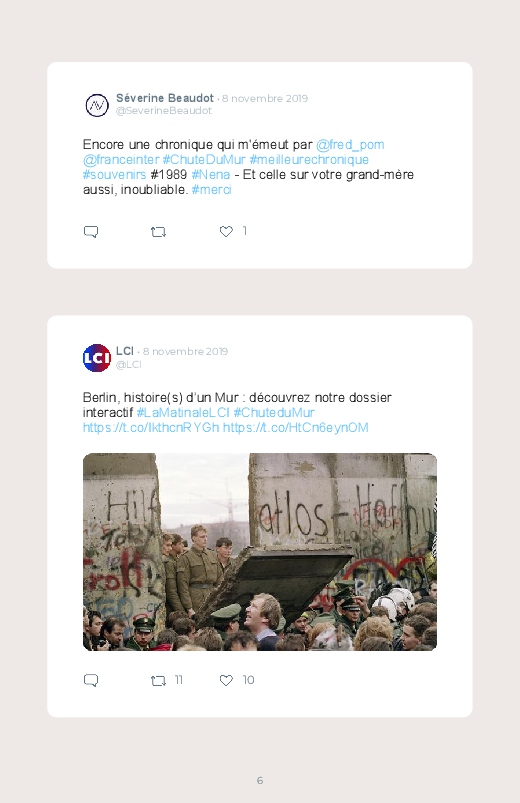
Task: Retweet the LCI Berlin tweet
Action: (x=158, y=681)
